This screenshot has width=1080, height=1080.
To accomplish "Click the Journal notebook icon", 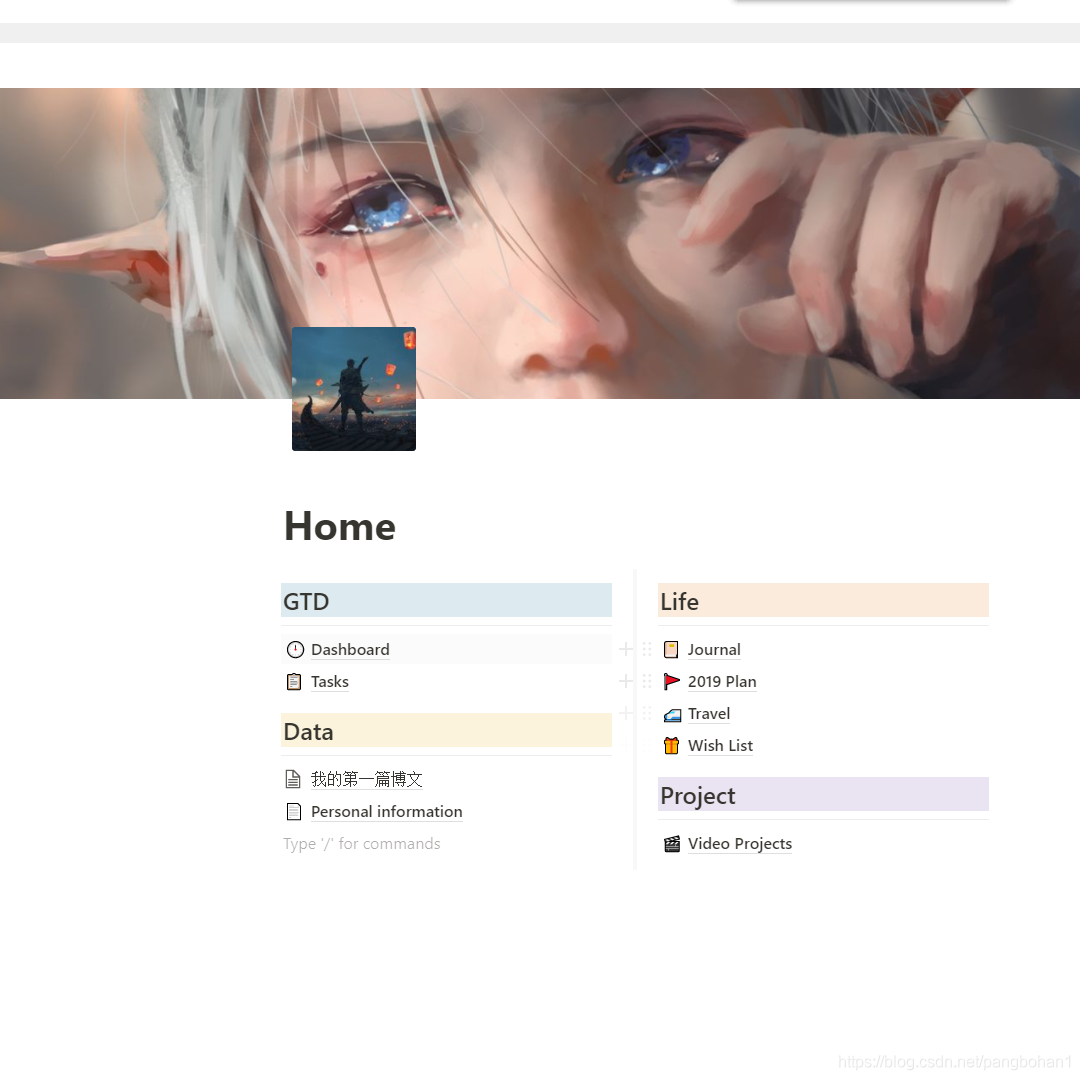I will (671, 650).
